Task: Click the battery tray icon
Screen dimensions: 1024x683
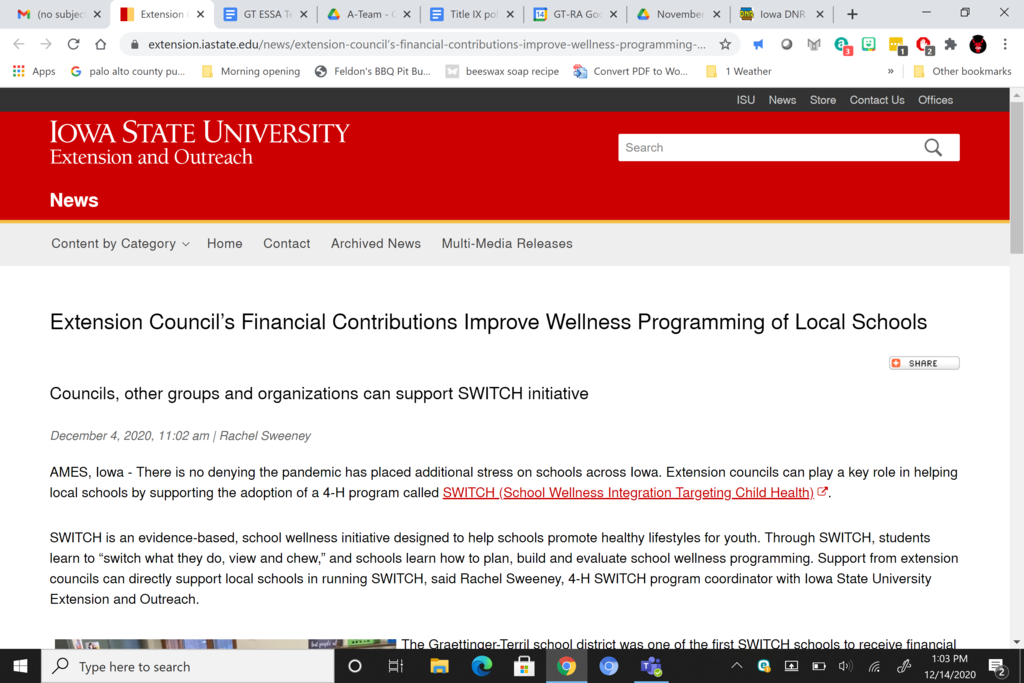Action: [818, 666]
